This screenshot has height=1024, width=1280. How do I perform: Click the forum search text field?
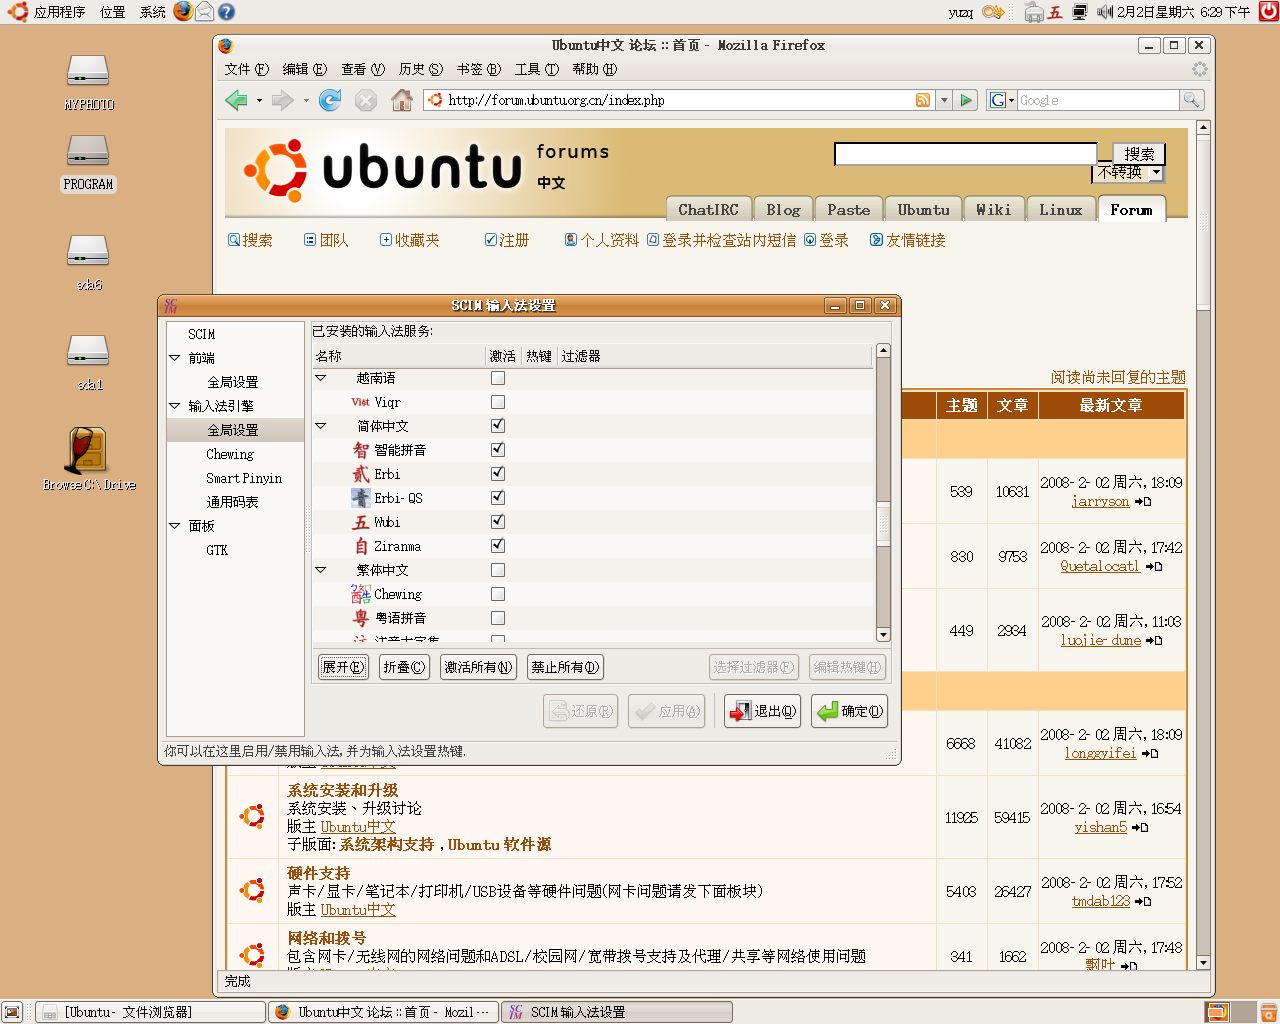966,154
